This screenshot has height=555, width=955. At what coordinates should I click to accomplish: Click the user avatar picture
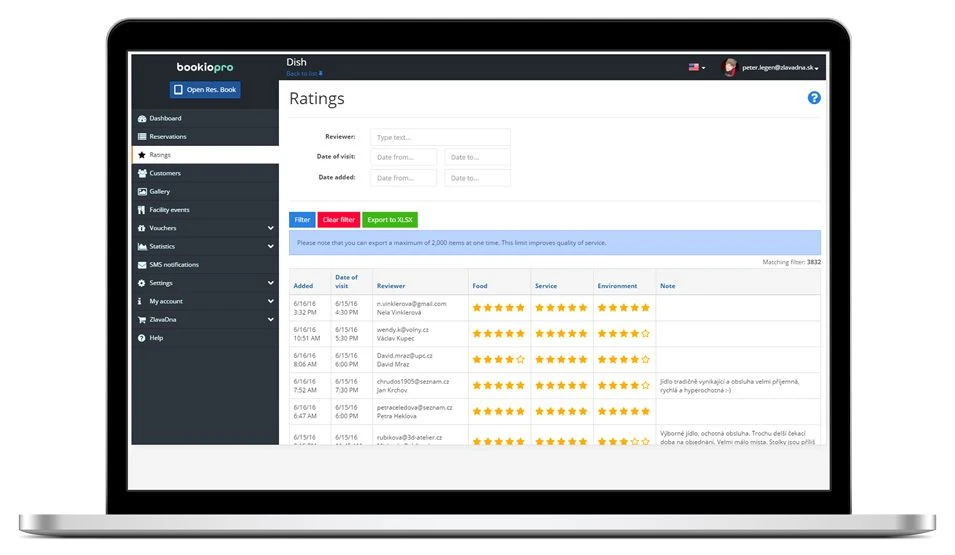point(729,67)
